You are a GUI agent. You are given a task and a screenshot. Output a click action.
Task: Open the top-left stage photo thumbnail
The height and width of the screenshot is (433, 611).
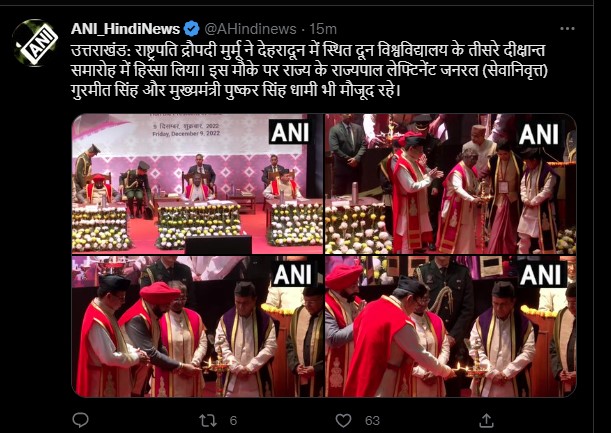(198, 184)
